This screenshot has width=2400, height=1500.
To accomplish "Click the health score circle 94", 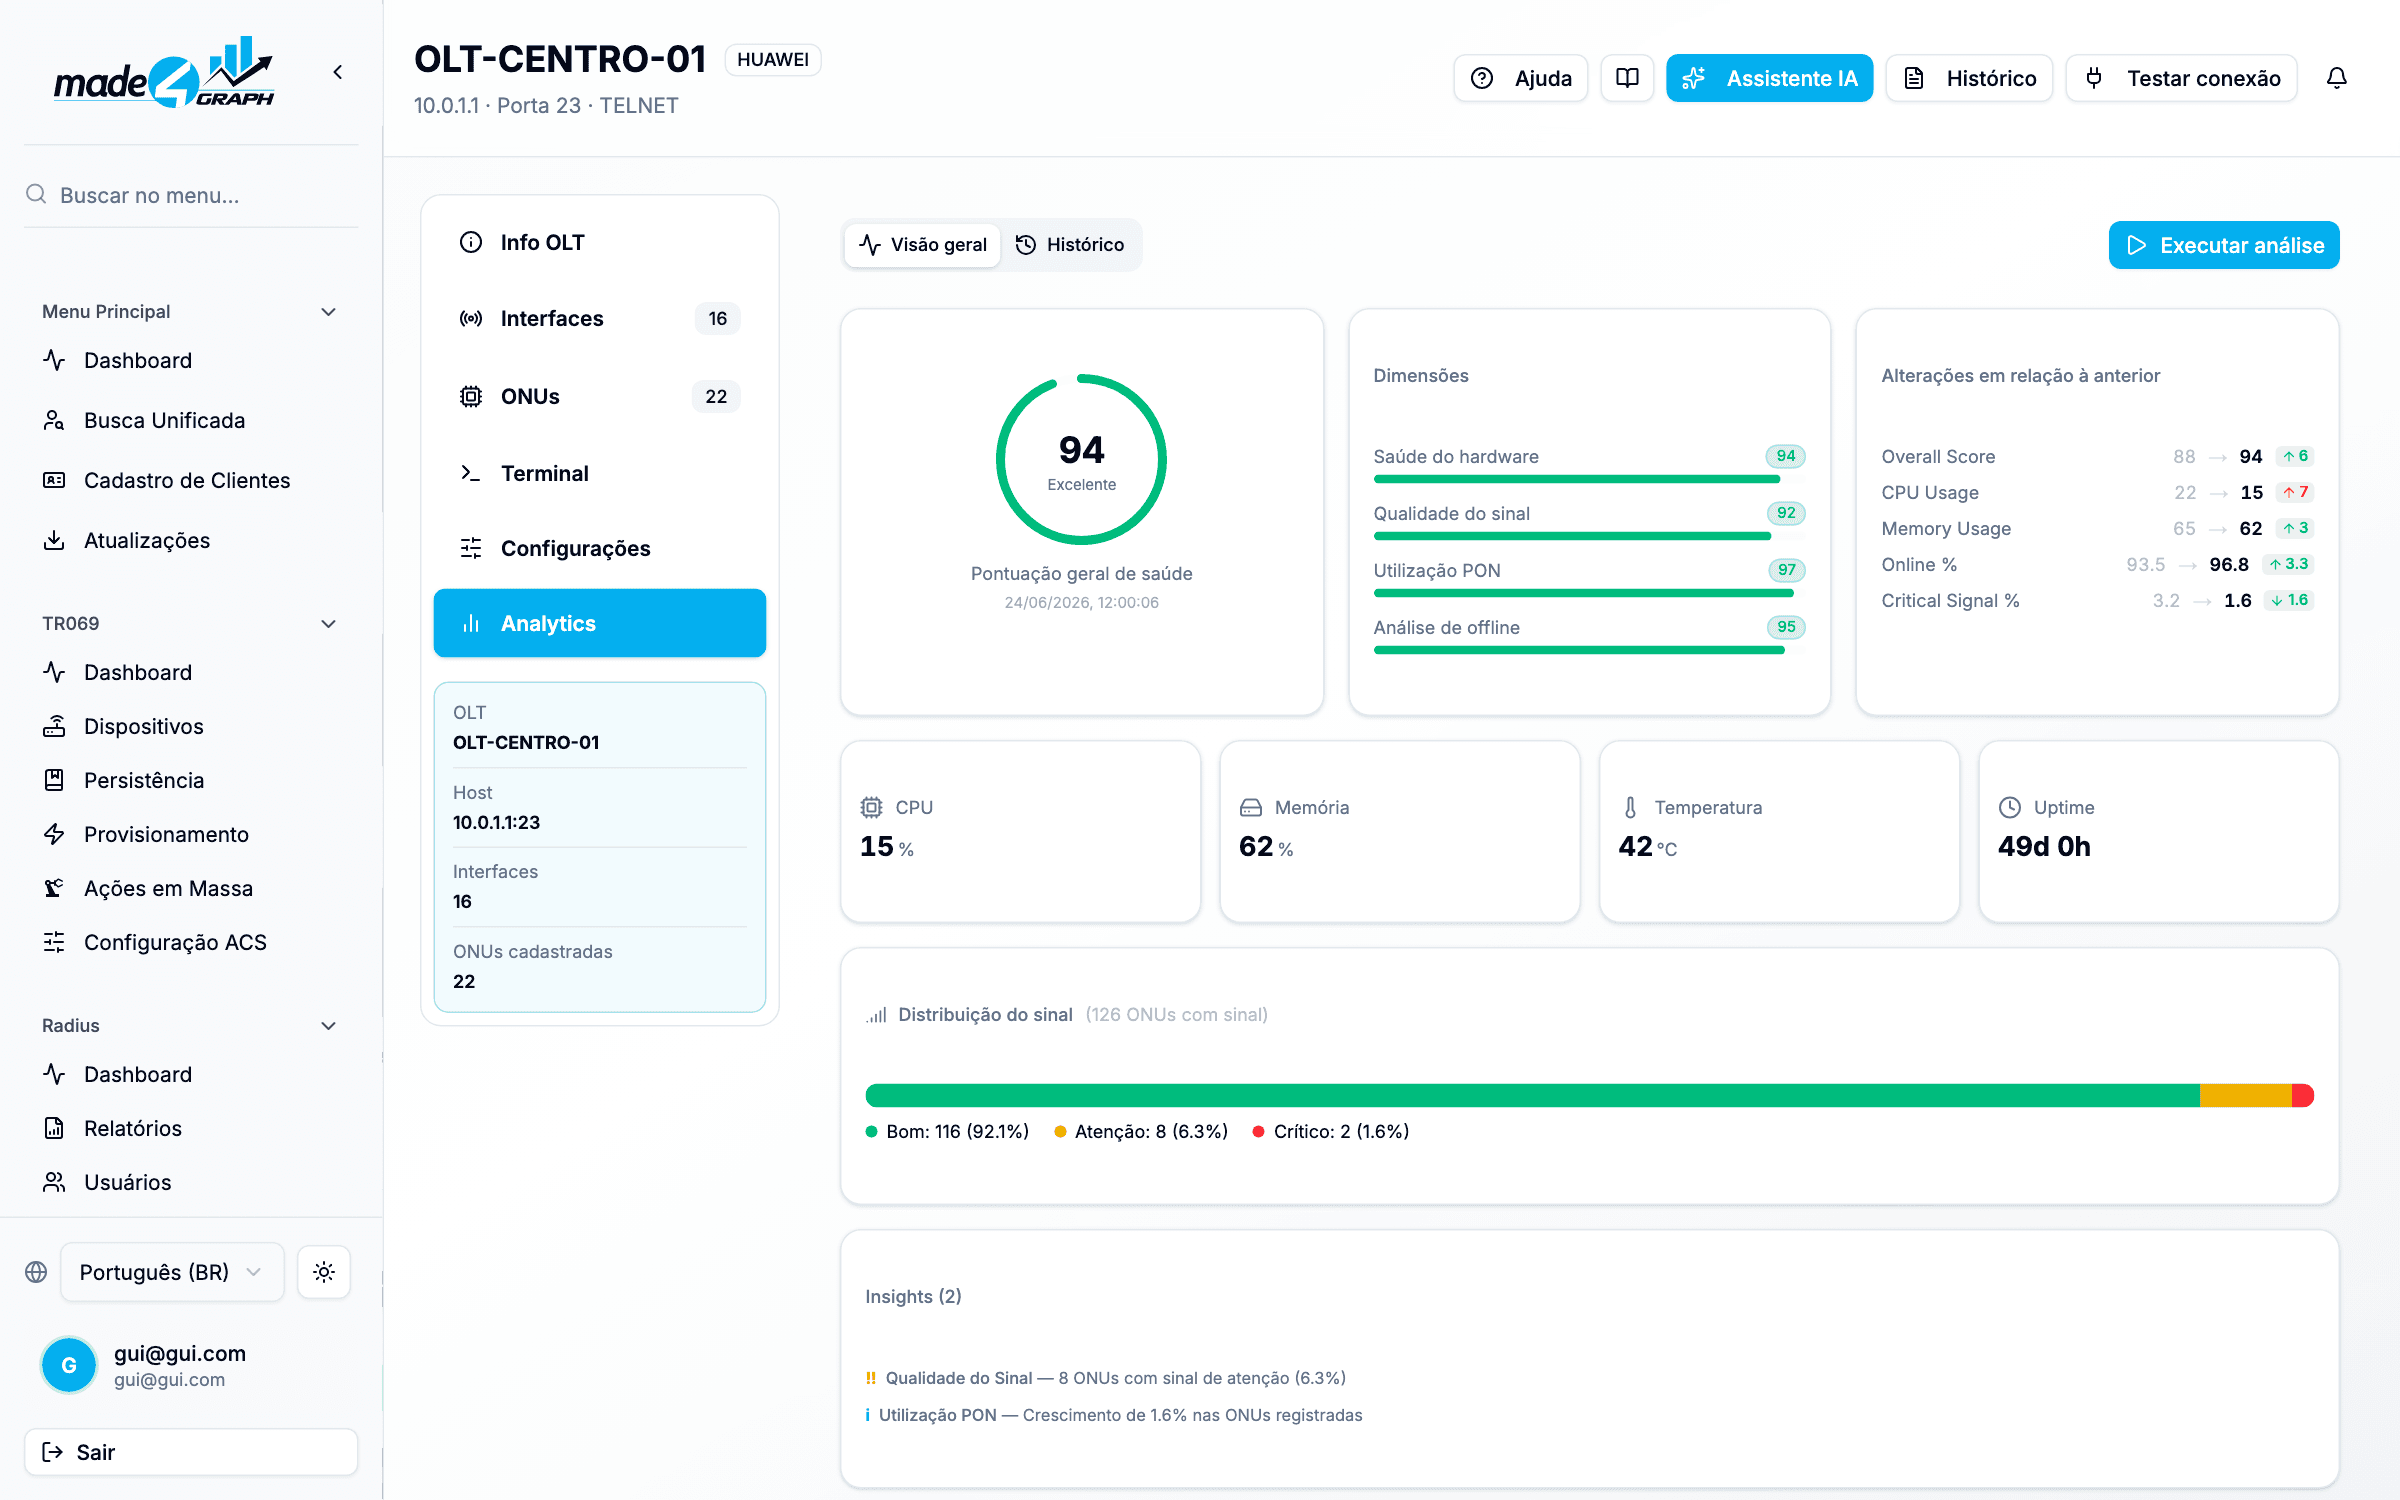I will (1081, 460).
